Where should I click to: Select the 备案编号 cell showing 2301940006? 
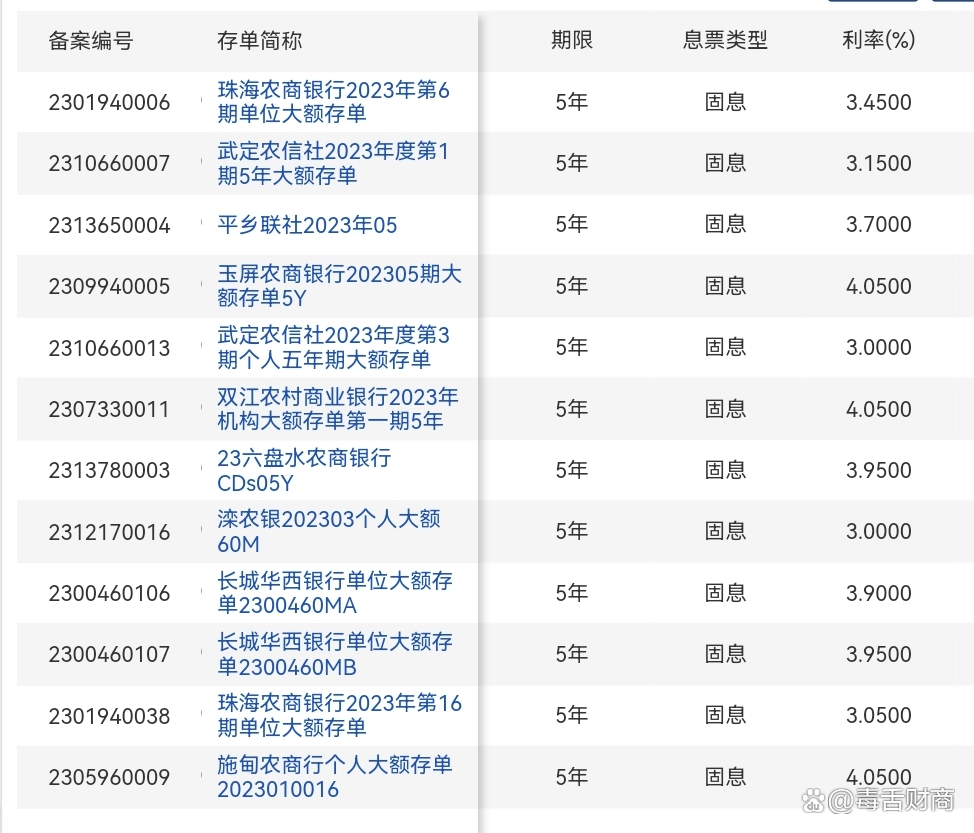(x=109, y=102)
